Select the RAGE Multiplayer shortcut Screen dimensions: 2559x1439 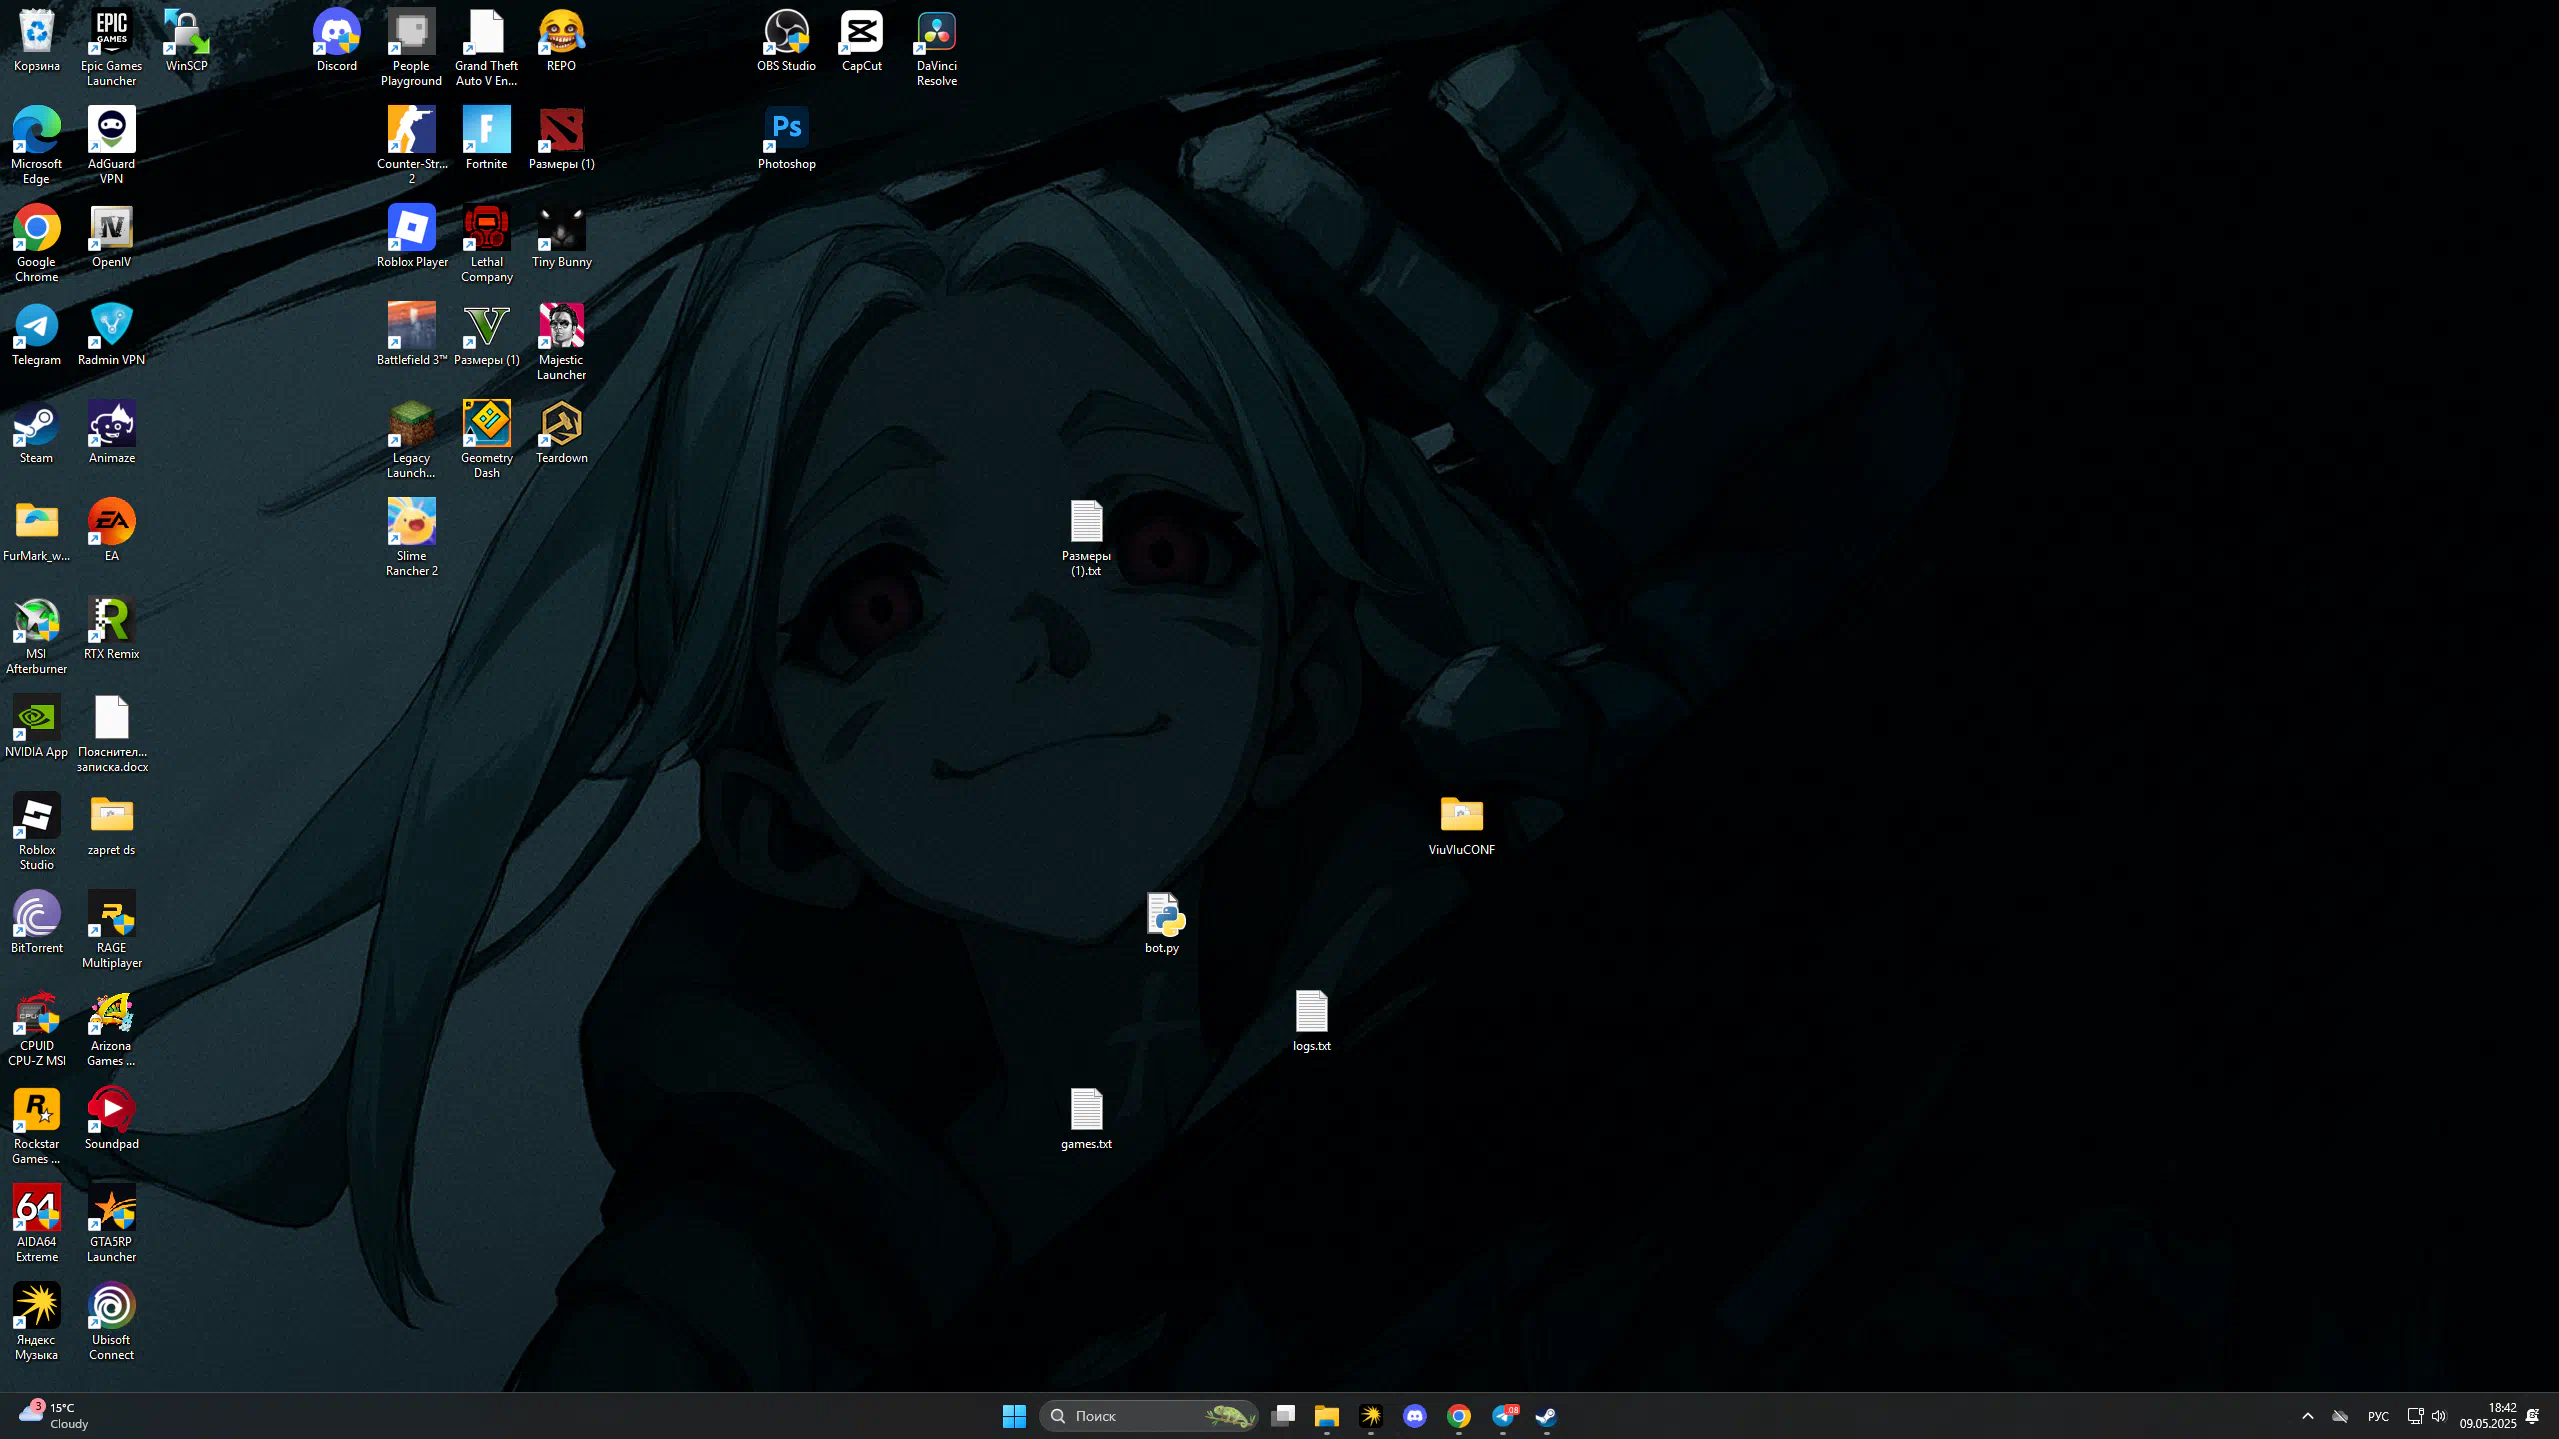tap(111, 929)
